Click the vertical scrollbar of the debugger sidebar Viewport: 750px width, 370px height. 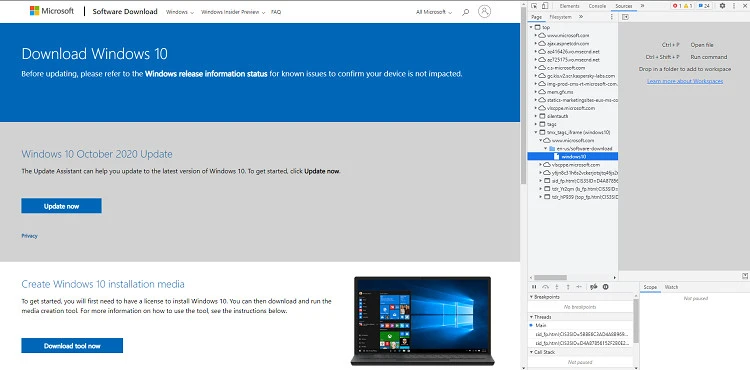636,320
